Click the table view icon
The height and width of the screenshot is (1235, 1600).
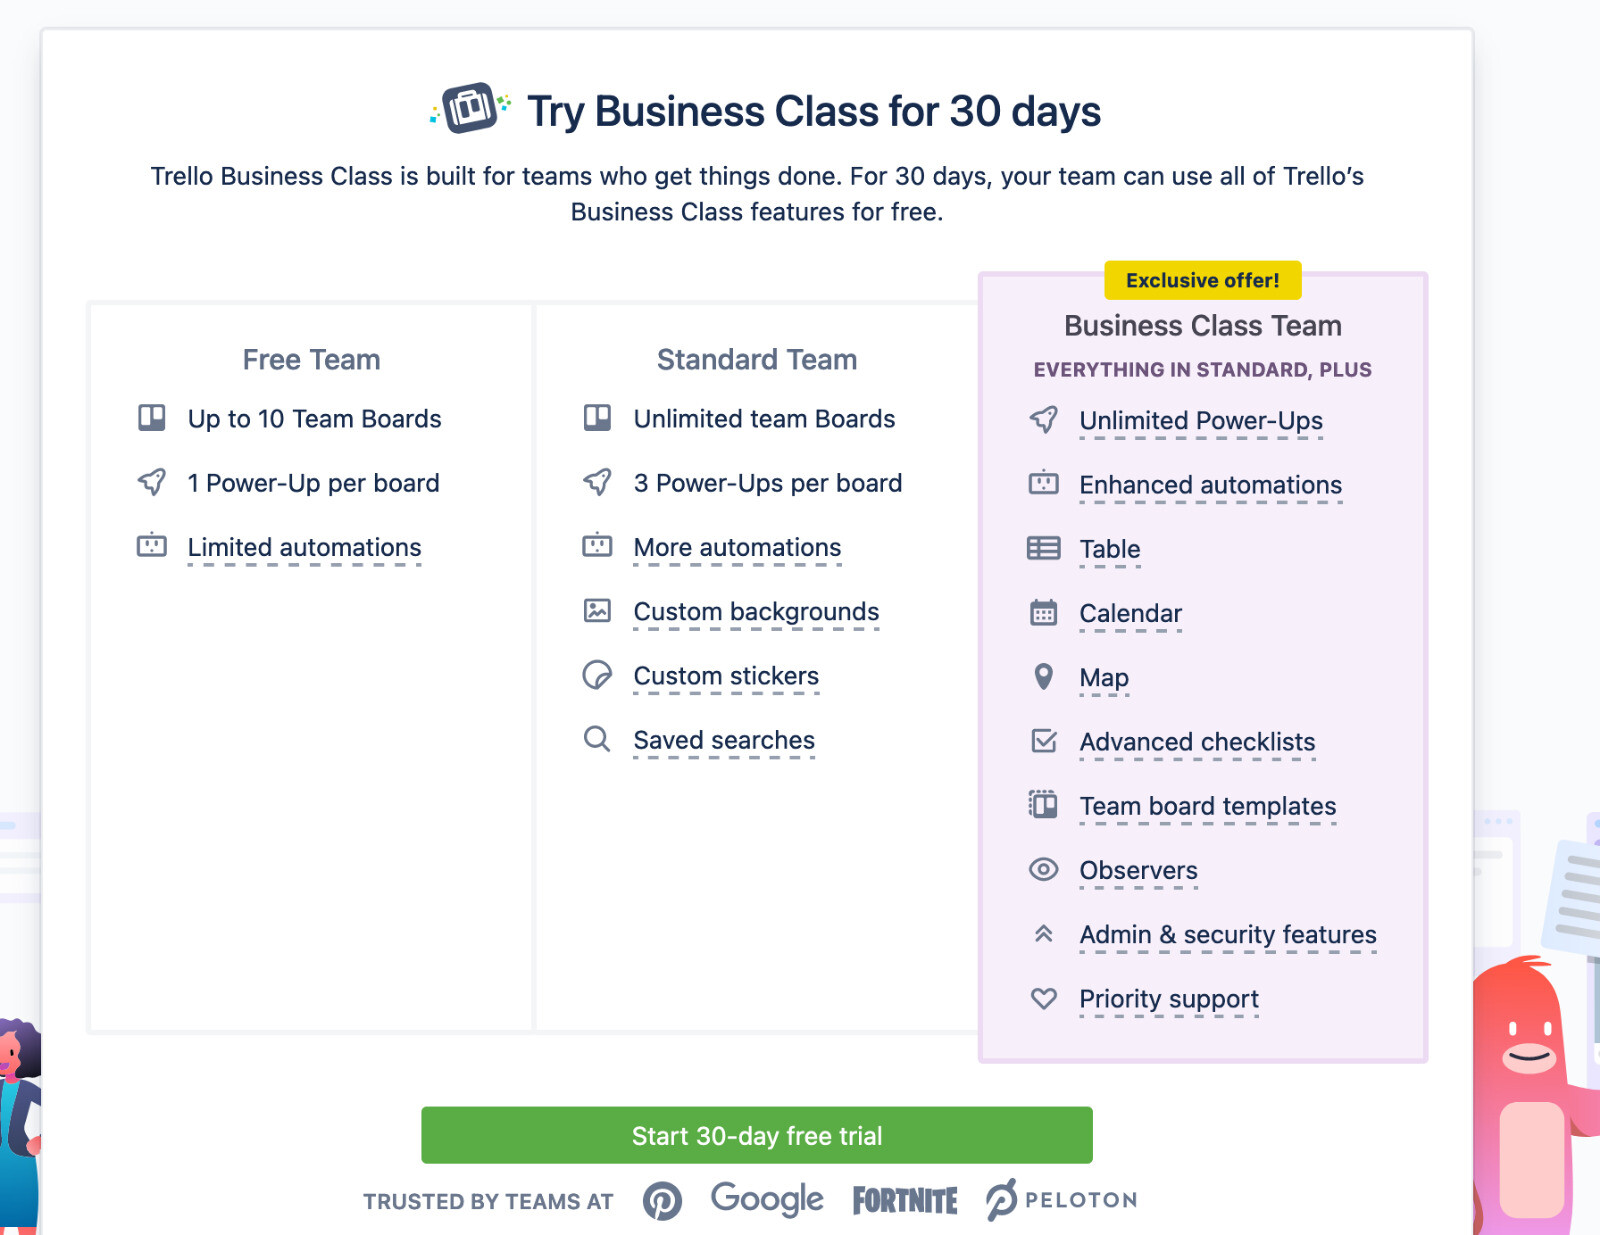(1043, 548)
